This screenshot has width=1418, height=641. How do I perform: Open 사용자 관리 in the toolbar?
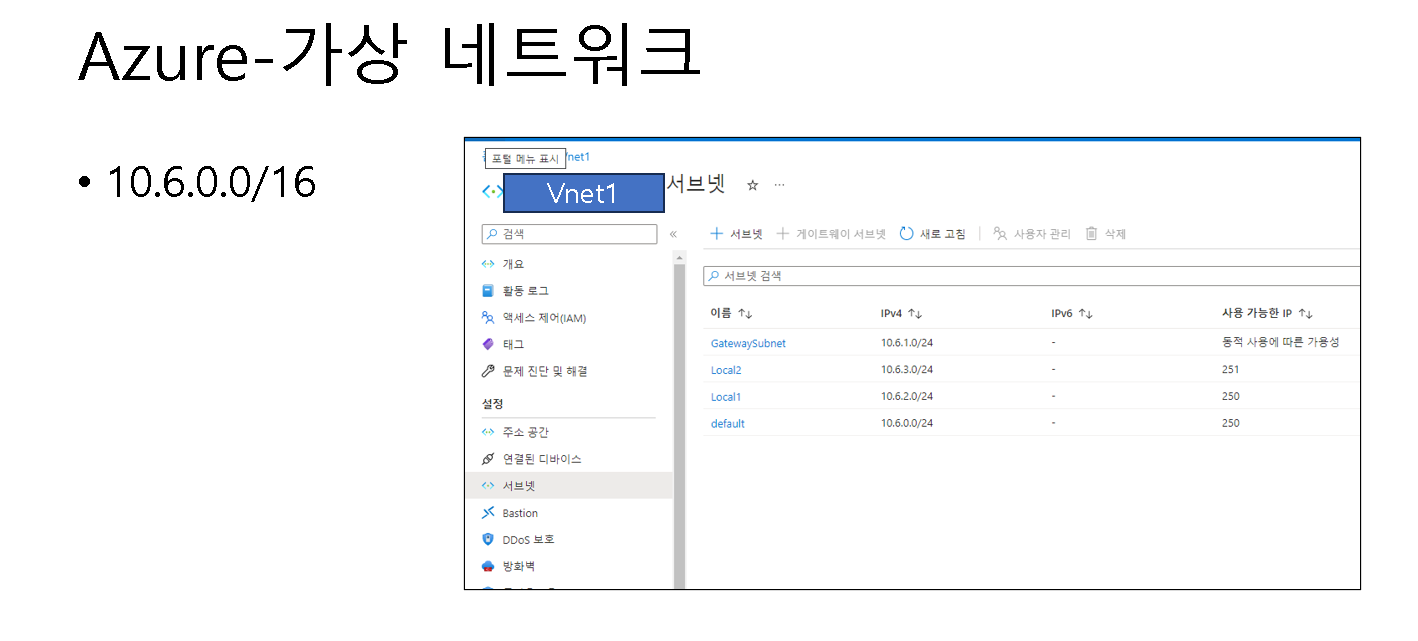pos(1032,234)
